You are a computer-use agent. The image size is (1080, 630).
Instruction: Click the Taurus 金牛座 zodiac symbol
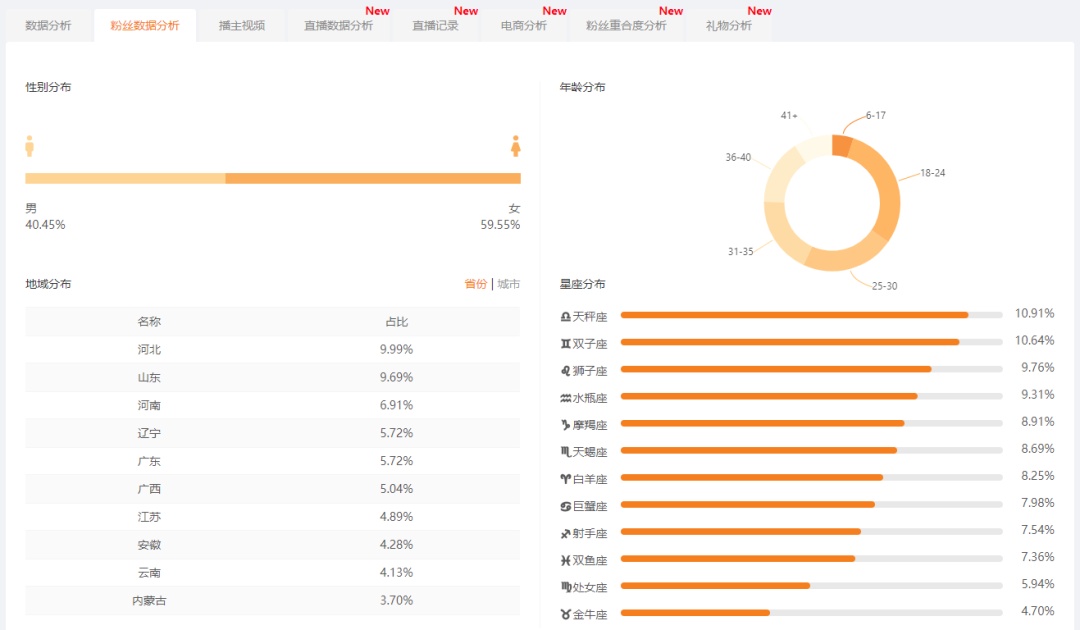click(x=565, y=614)
